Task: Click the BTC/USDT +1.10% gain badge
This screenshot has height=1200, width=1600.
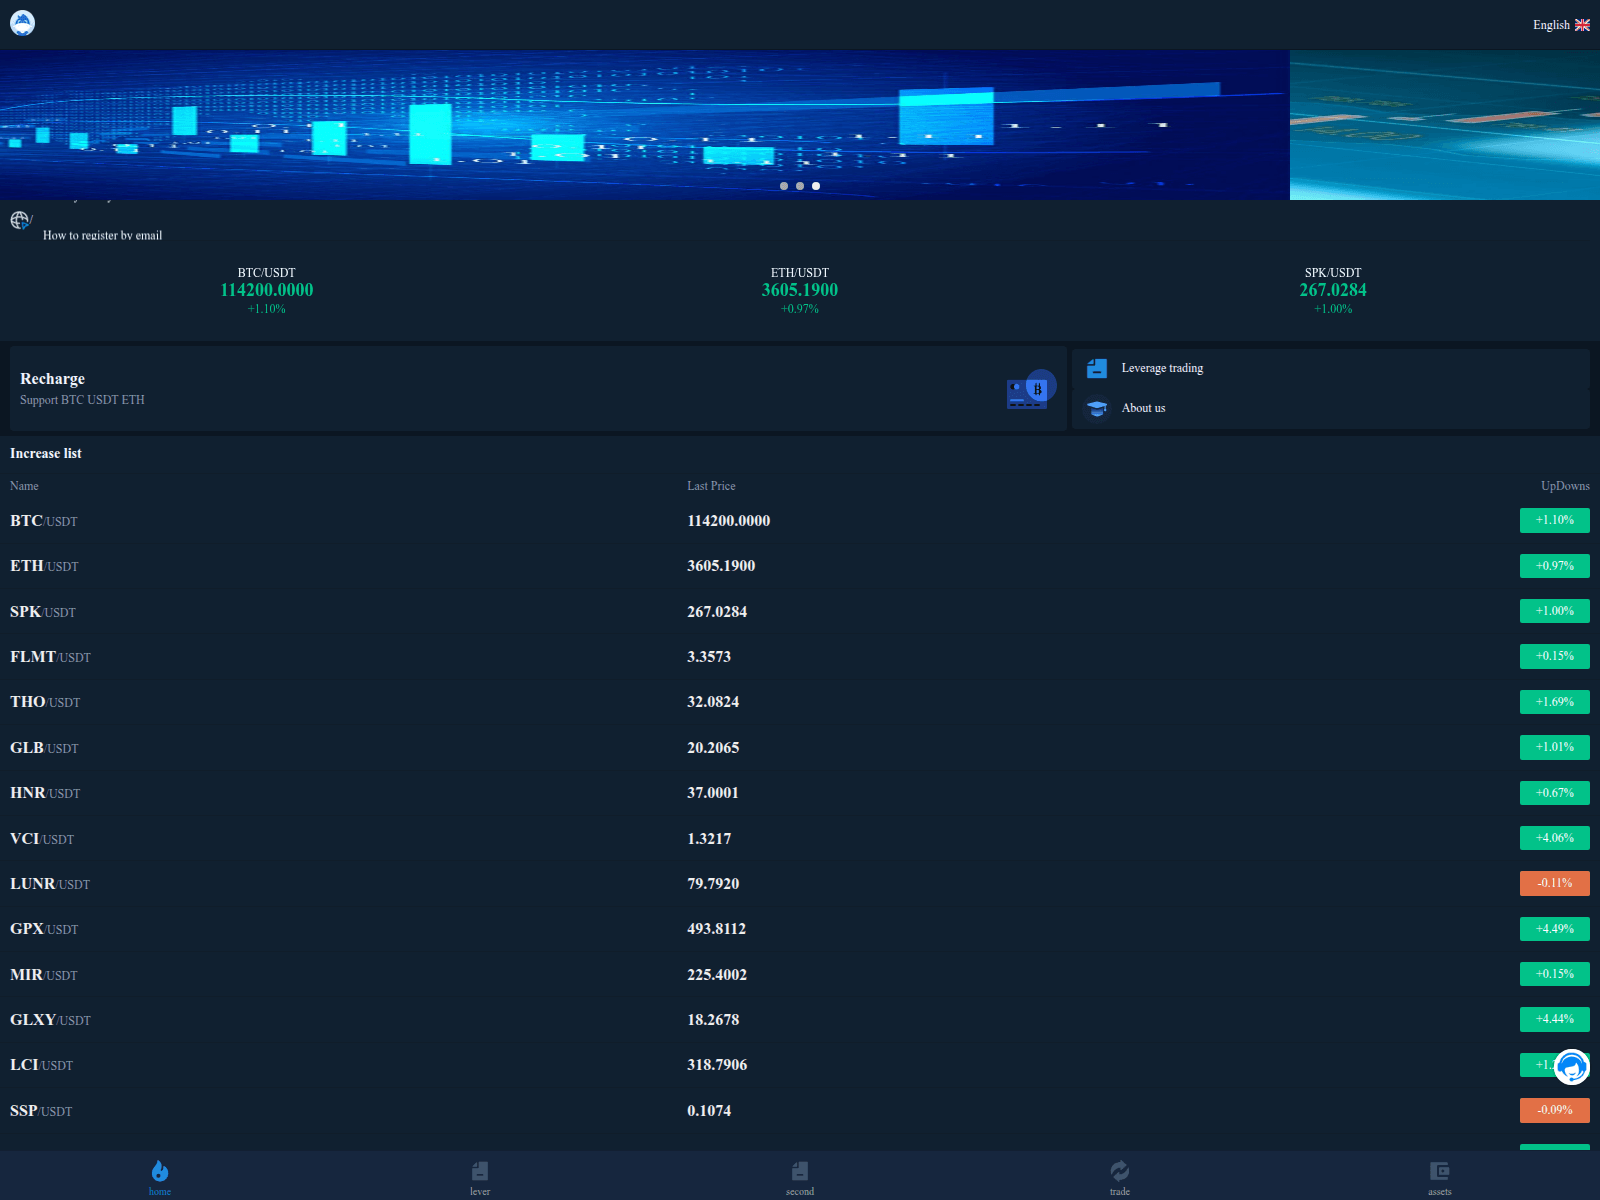Action: [1554, 520]
